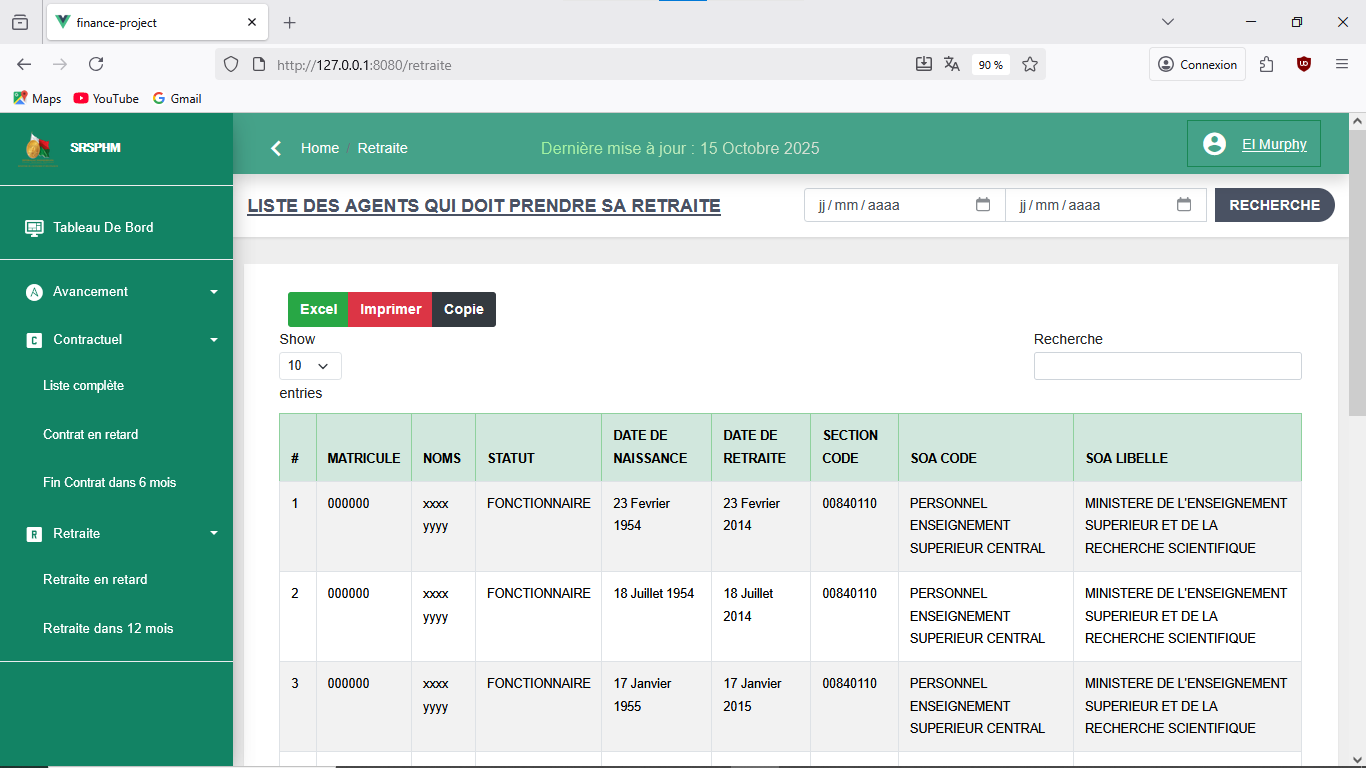Click the Recherche table search field

1167,366
